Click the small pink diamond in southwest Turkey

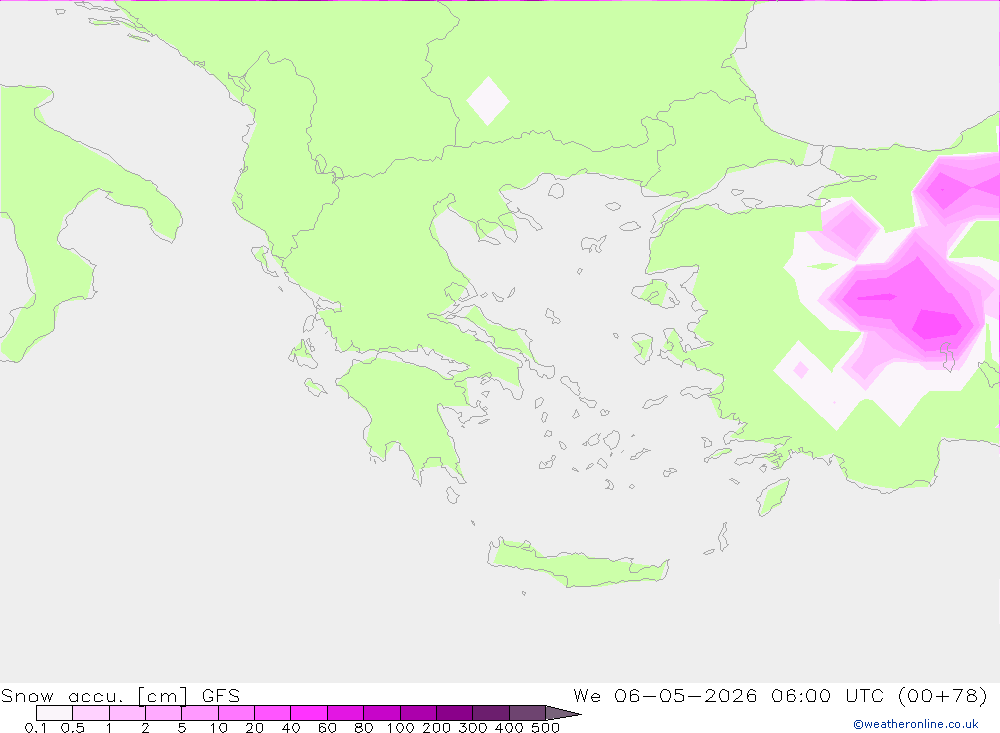[801, 370]
